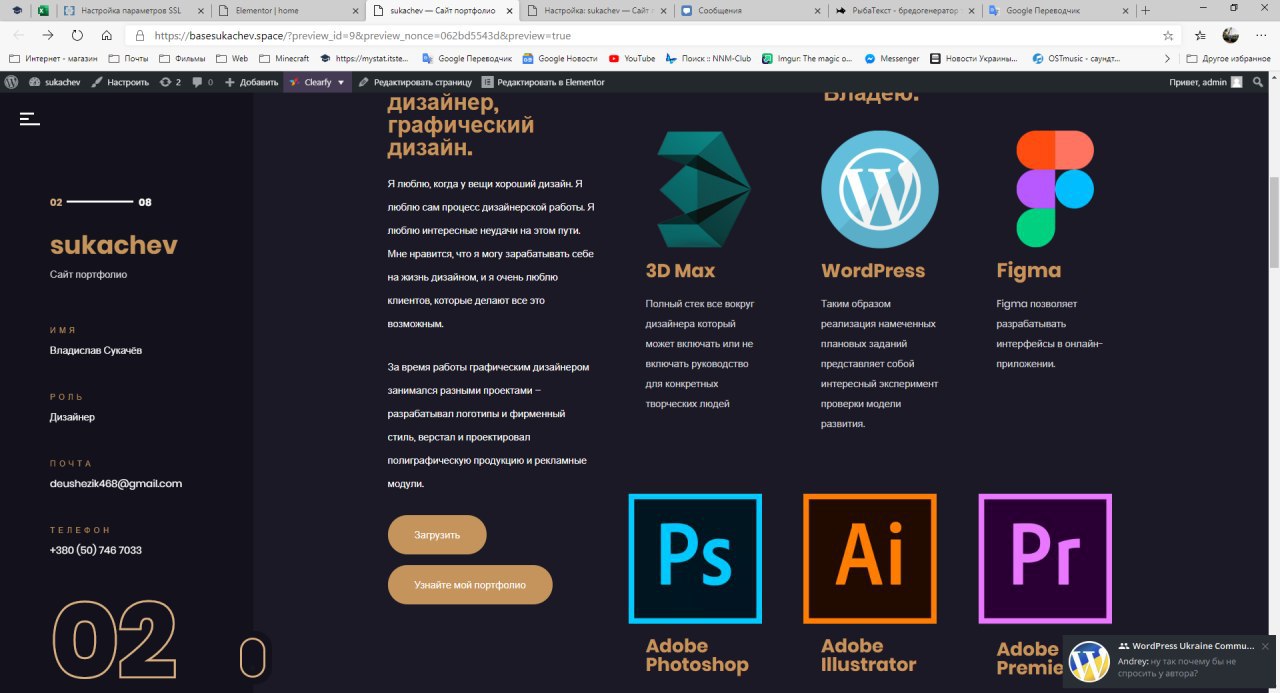
Task: Switch to Настройка: sukachev tab
Action: point(594,10)
